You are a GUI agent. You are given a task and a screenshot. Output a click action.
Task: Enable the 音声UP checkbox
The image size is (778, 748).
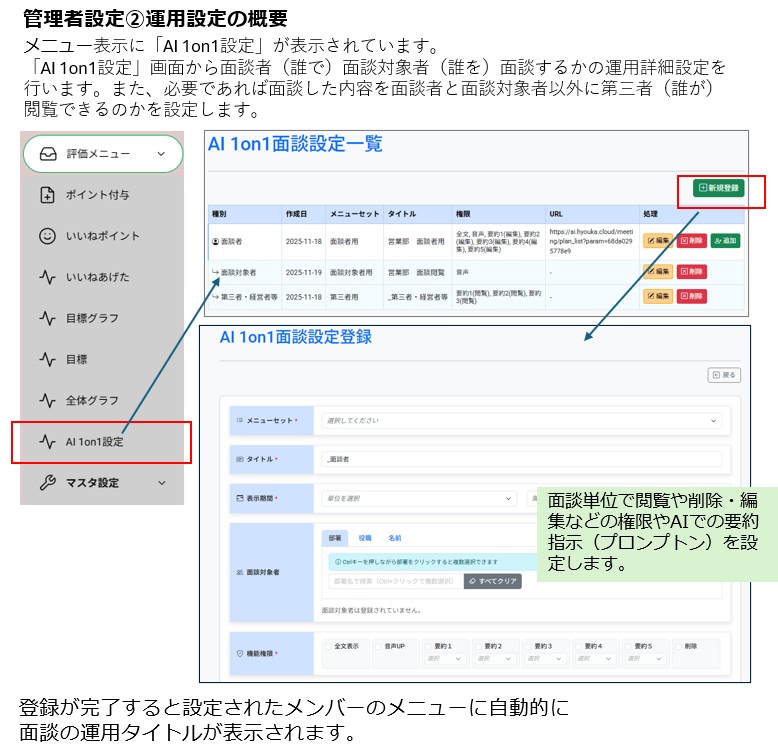click(x=380, y=646)
